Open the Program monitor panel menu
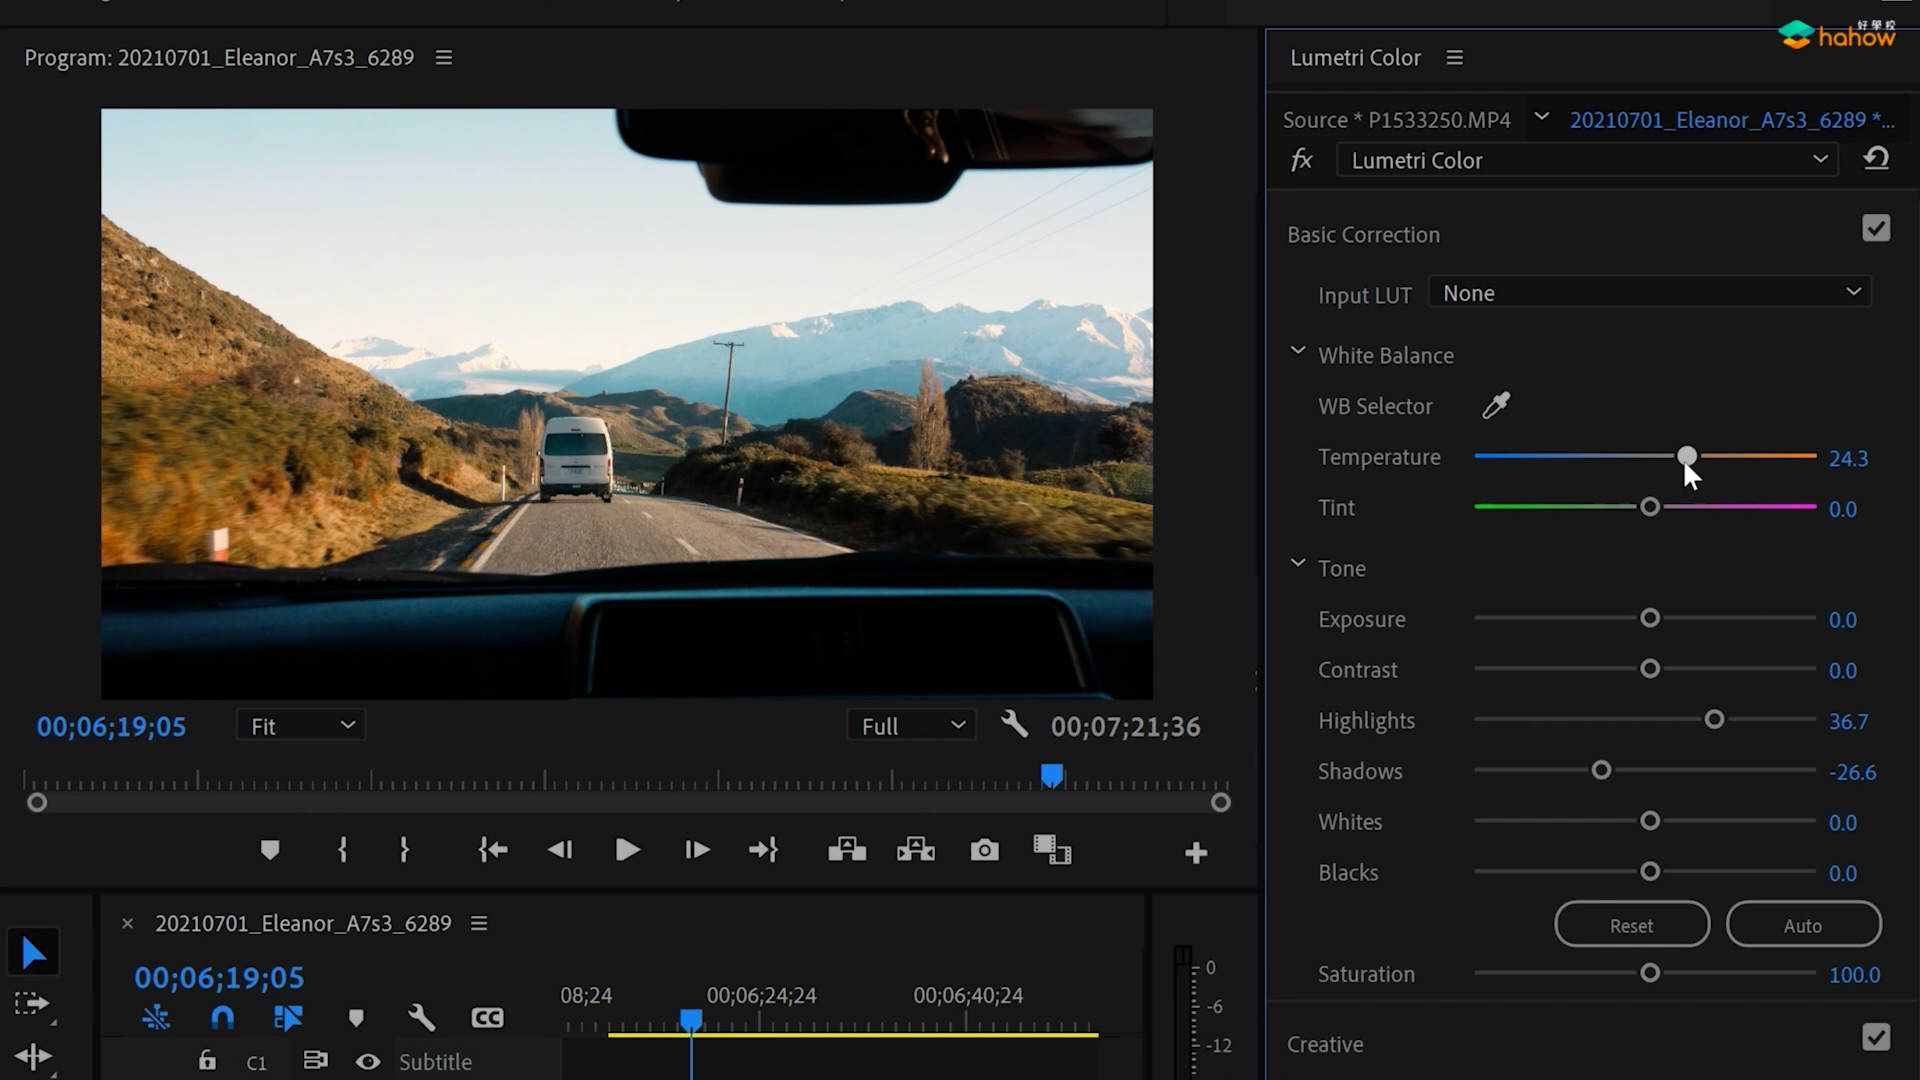Screen dimensions: 1920x1080 coord(444,58)
